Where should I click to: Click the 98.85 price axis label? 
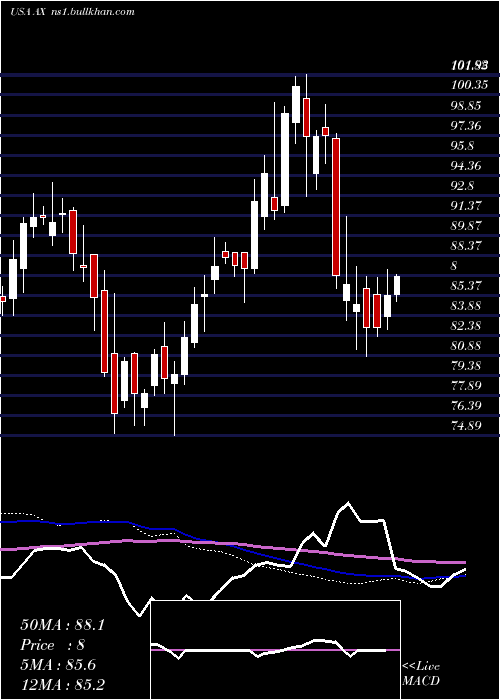pyautogui.click(x=466, y=106)
